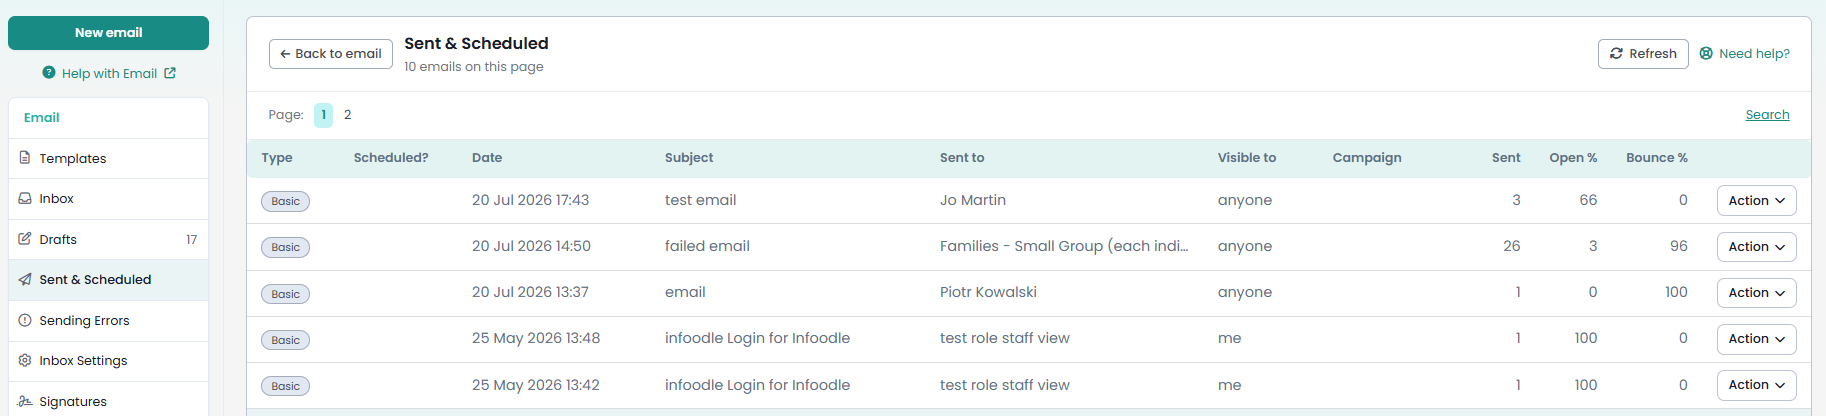Open Drafts in the sidebar

pos(108,239)
